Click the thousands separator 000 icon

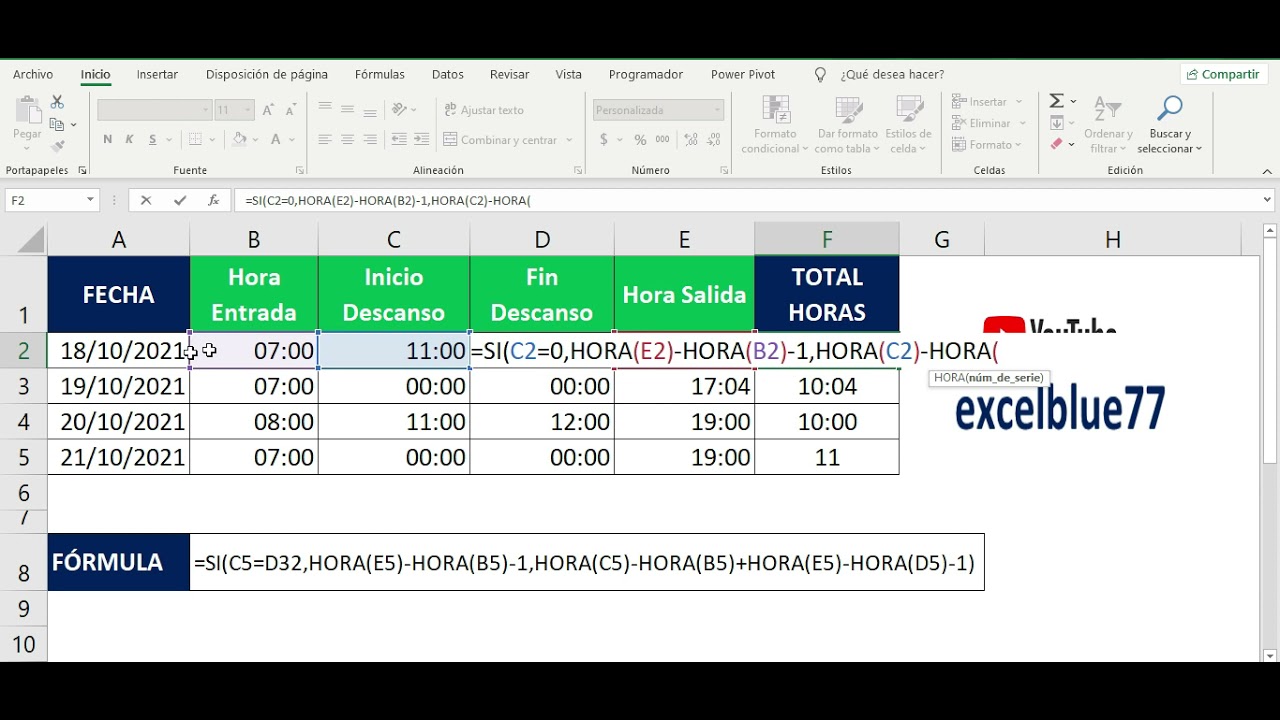coord(661,140)
